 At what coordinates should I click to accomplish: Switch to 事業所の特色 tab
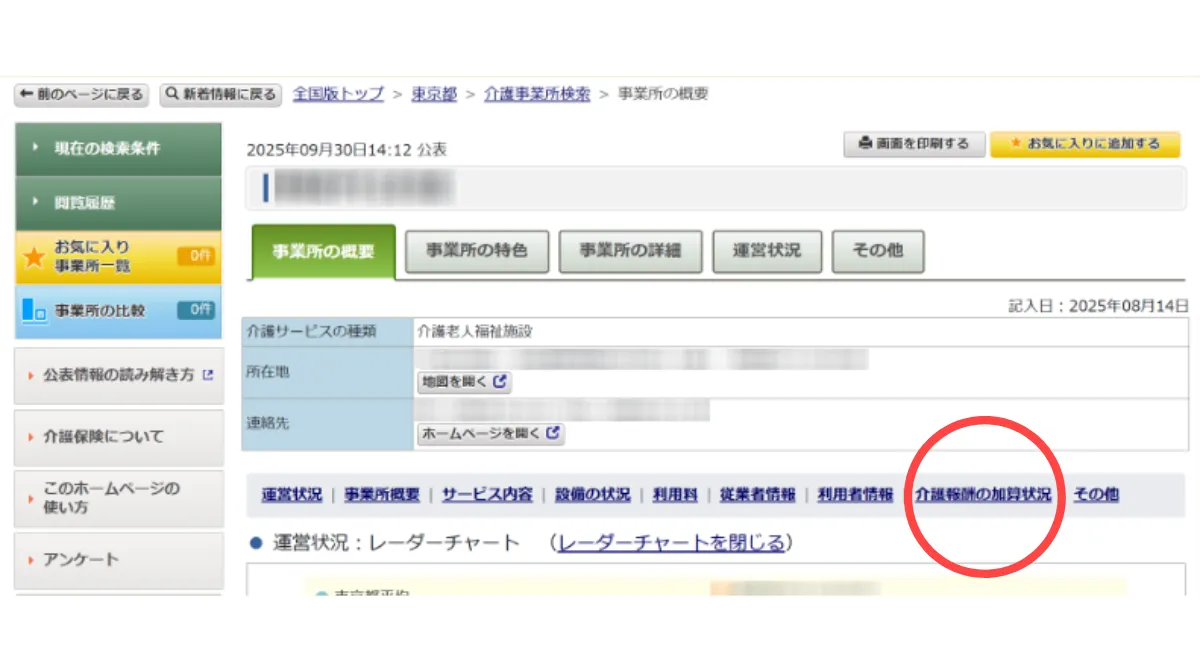476,251
